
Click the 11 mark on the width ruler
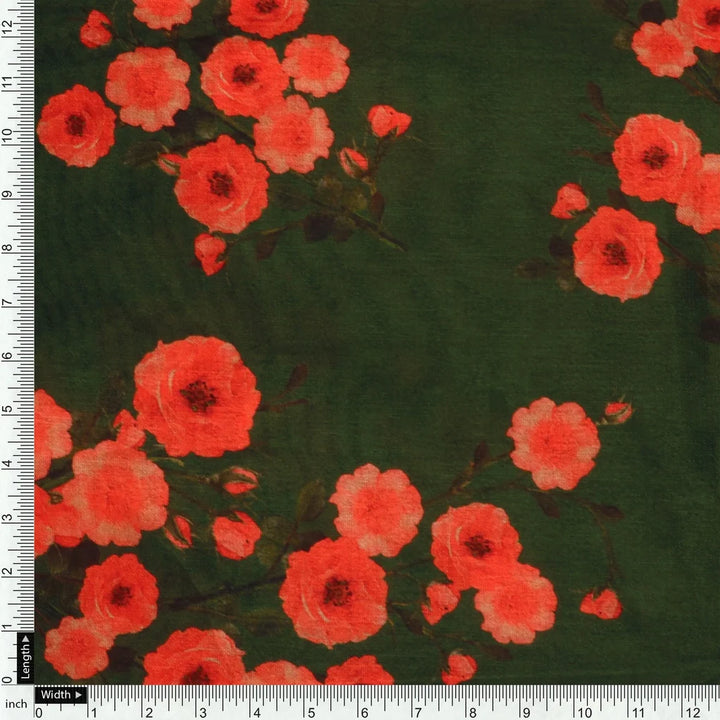pyautogui.click(x=637, y=712)
